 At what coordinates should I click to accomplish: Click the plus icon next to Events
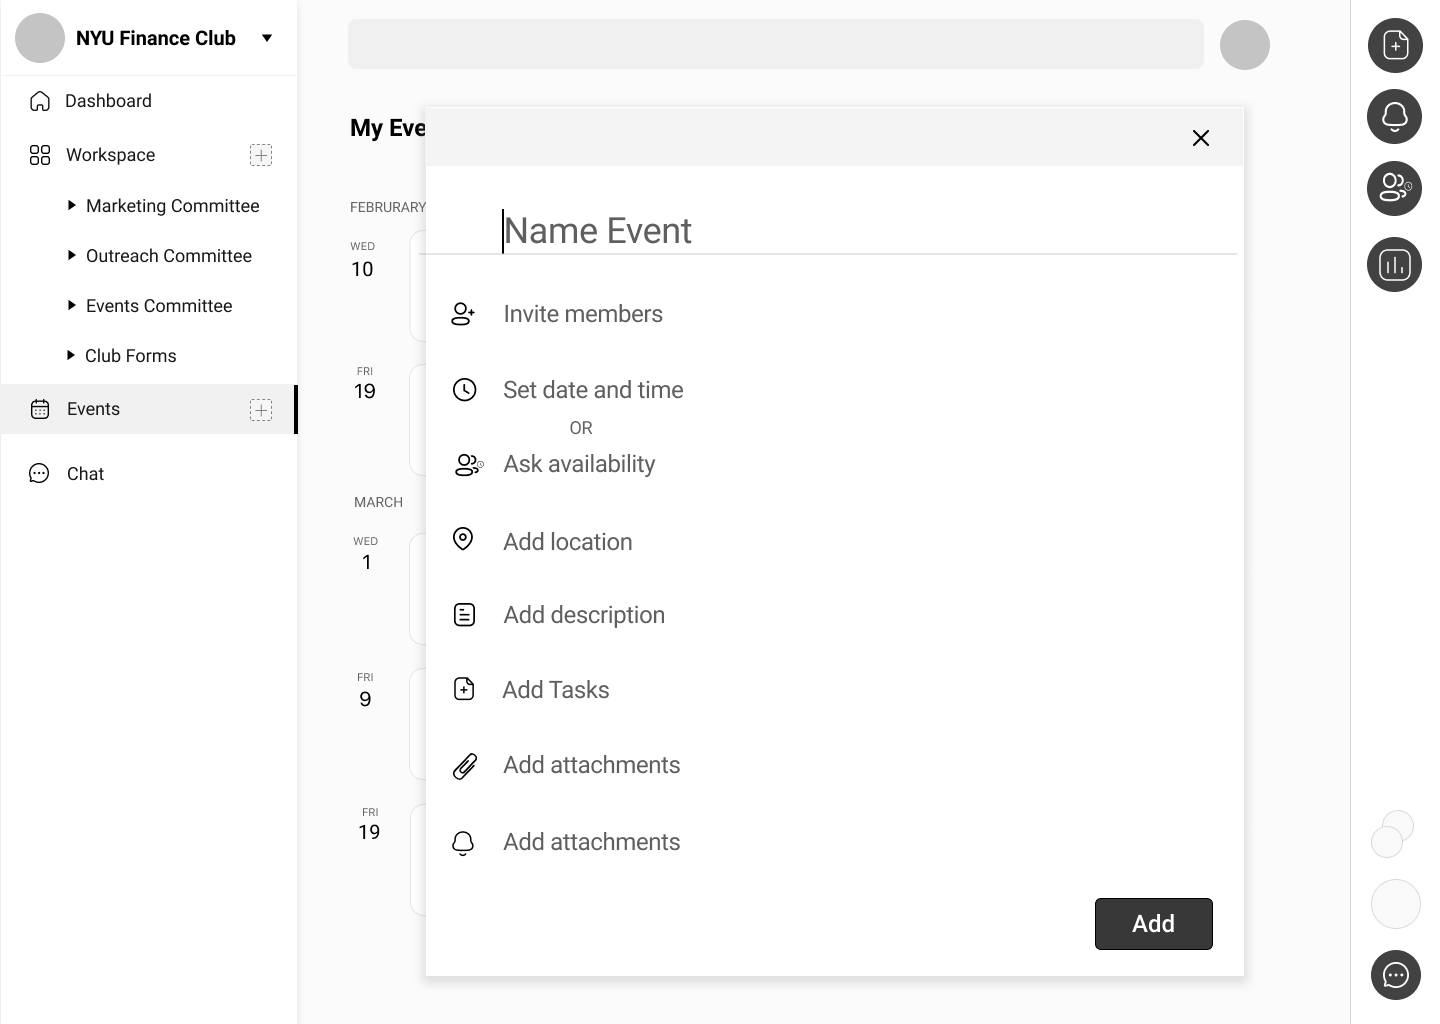point(261,410)
